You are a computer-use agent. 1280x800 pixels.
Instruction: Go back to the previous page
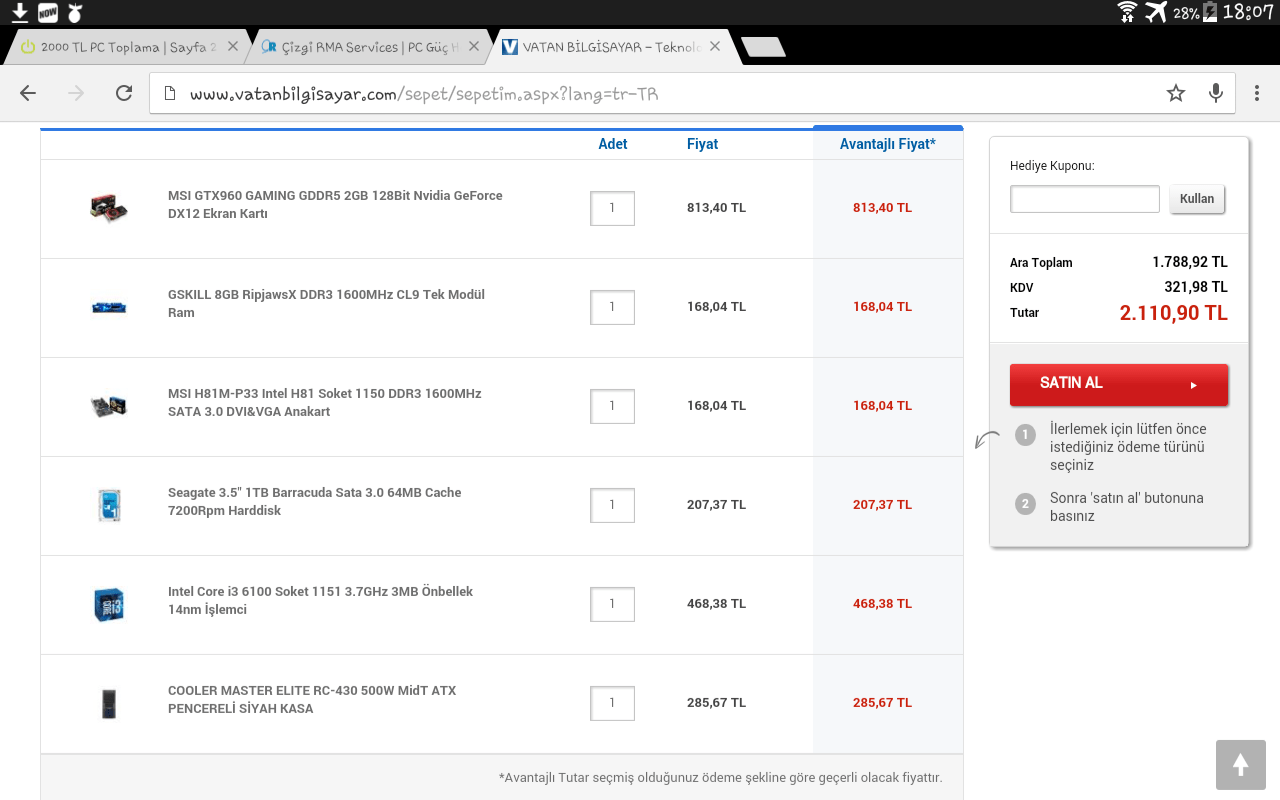[x=28, y=93]
